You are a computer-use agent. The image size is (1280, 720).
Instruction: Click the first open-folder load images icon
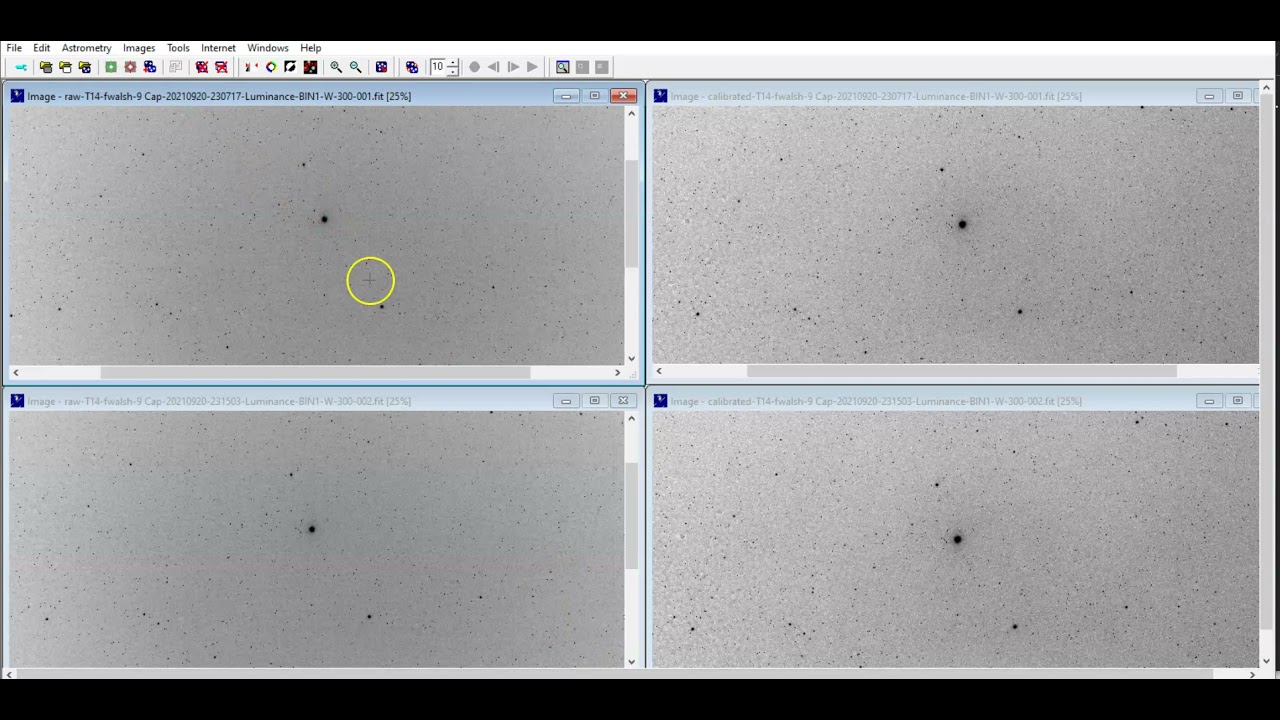click(x=46, y=67)
